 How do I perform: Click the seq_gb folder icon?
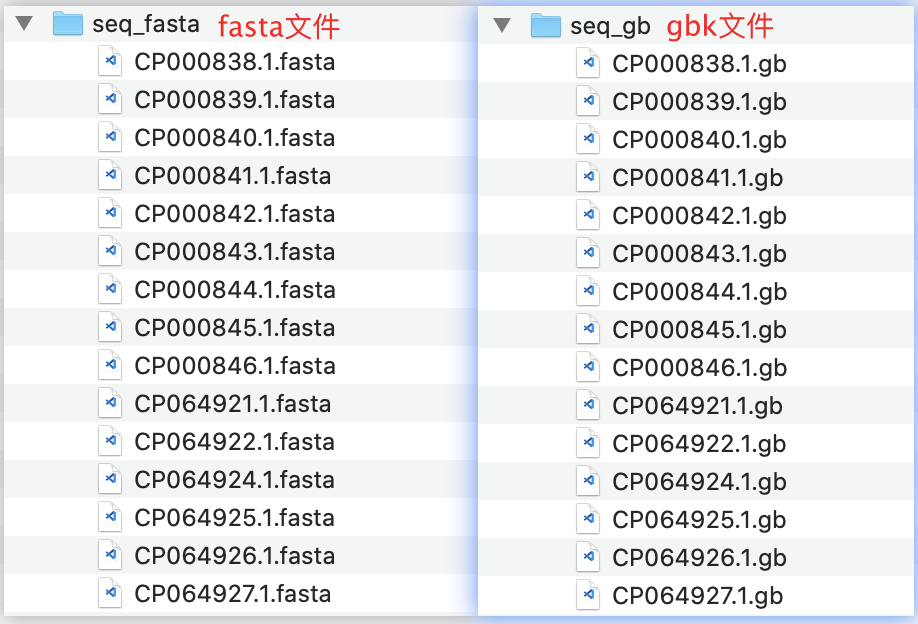546,25
